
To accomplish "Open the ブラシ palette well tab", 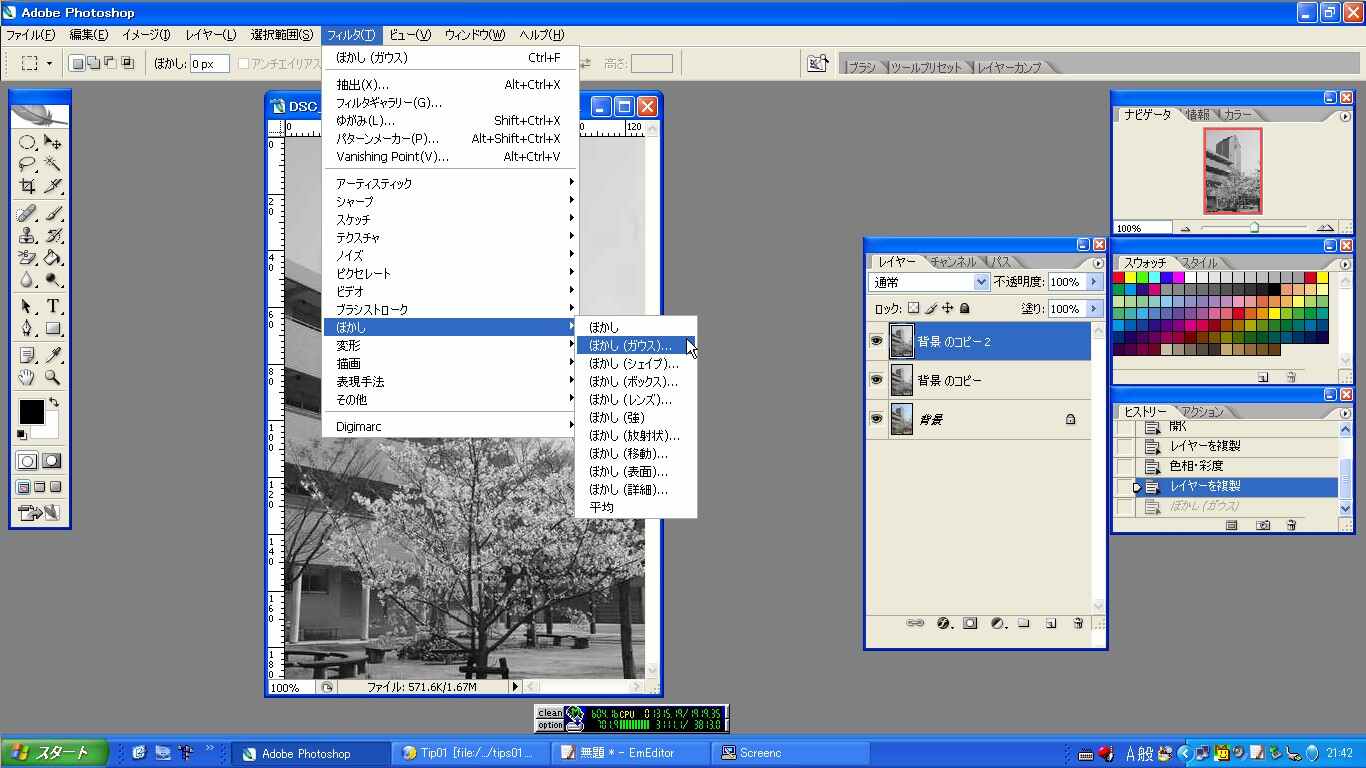I will [x=860, y=67].
